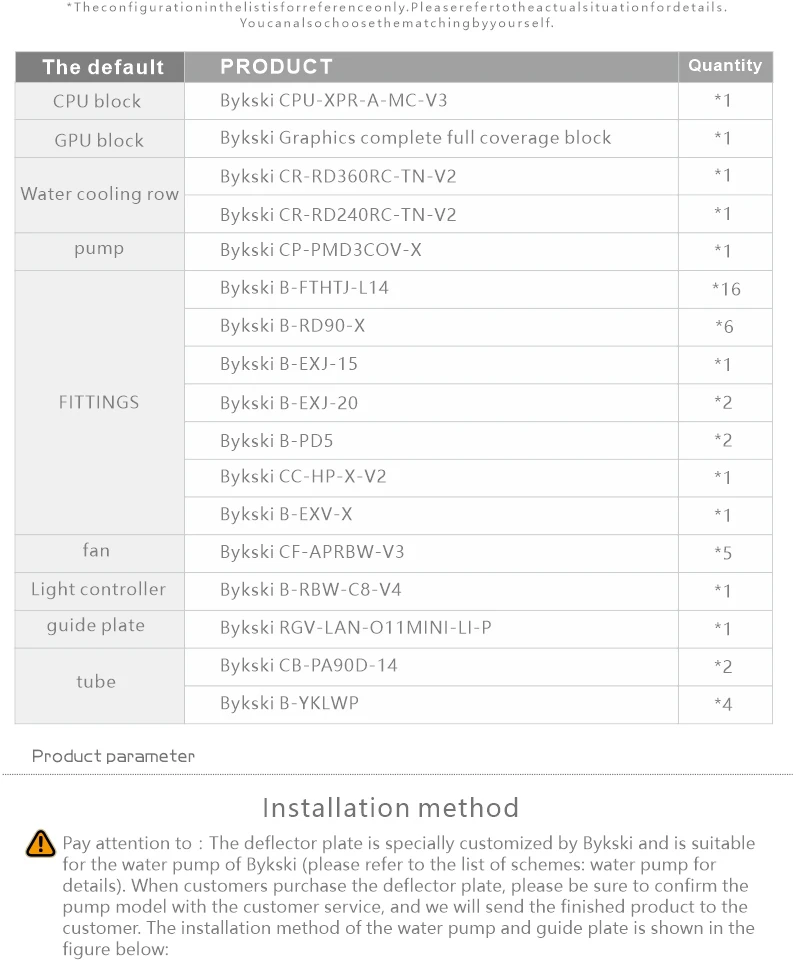This screenshot has width=796, height=965.
Task: Click "The default" column header
Action: point(102,67)
